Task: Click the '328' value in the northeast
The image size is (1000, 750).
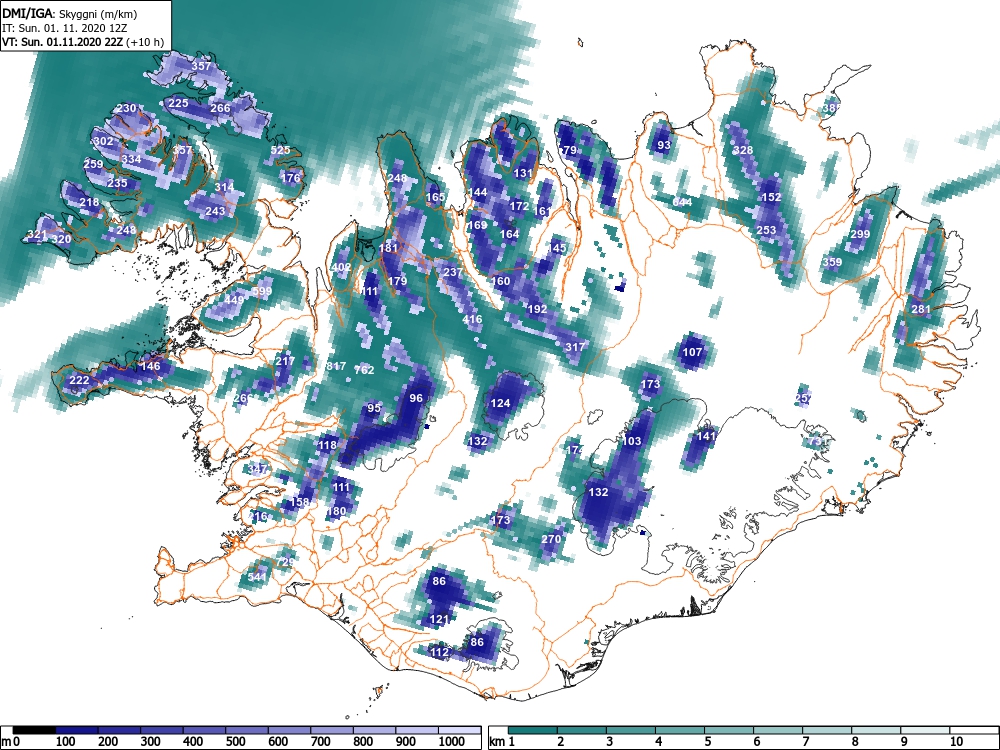Action: click(742, 151)
